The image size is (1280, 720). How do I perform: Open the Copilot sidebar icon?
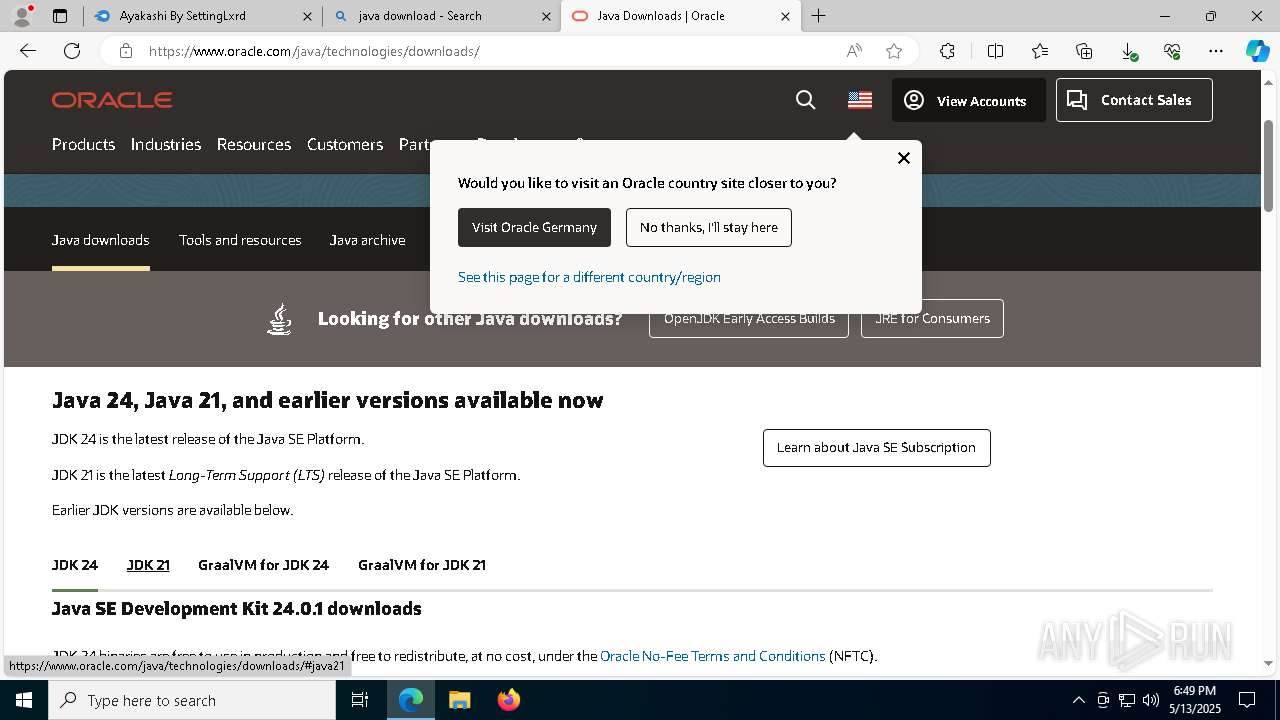[1258, 51]
